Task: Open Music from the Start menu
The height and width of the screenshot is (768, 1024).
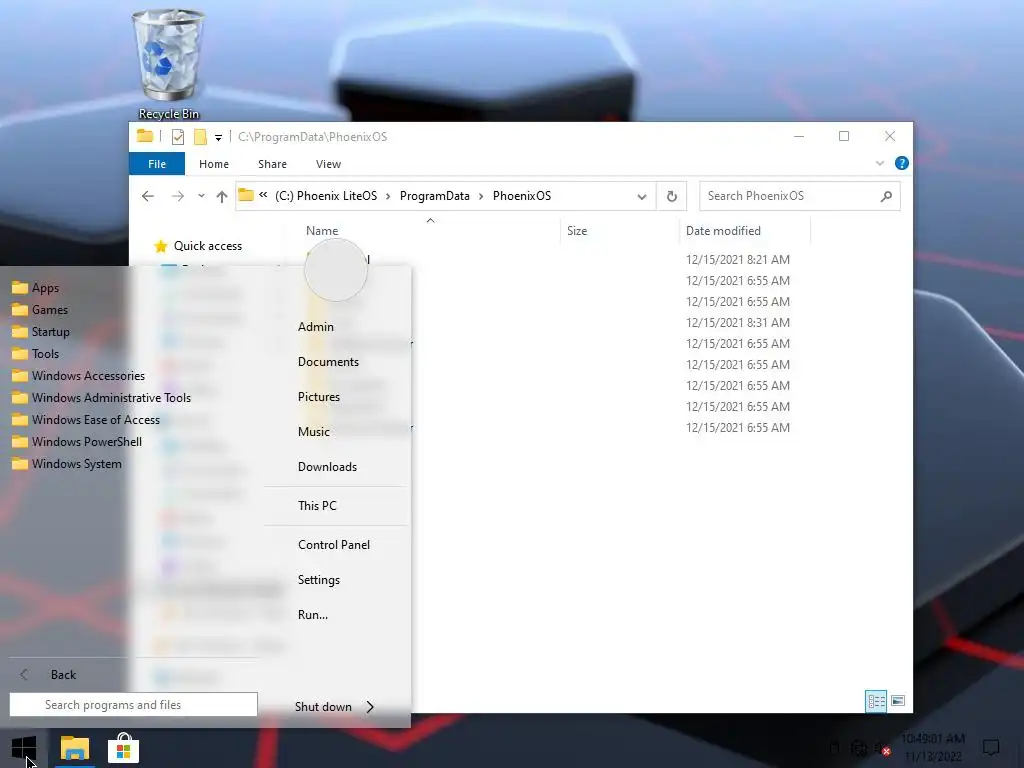Action: (313, 432)
